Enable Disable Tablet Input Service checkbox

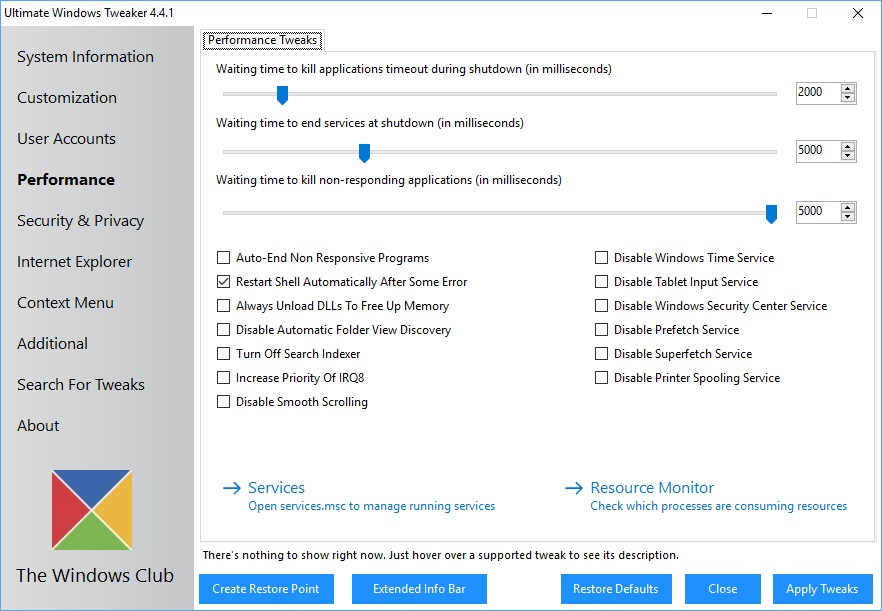tap(601, 282)
